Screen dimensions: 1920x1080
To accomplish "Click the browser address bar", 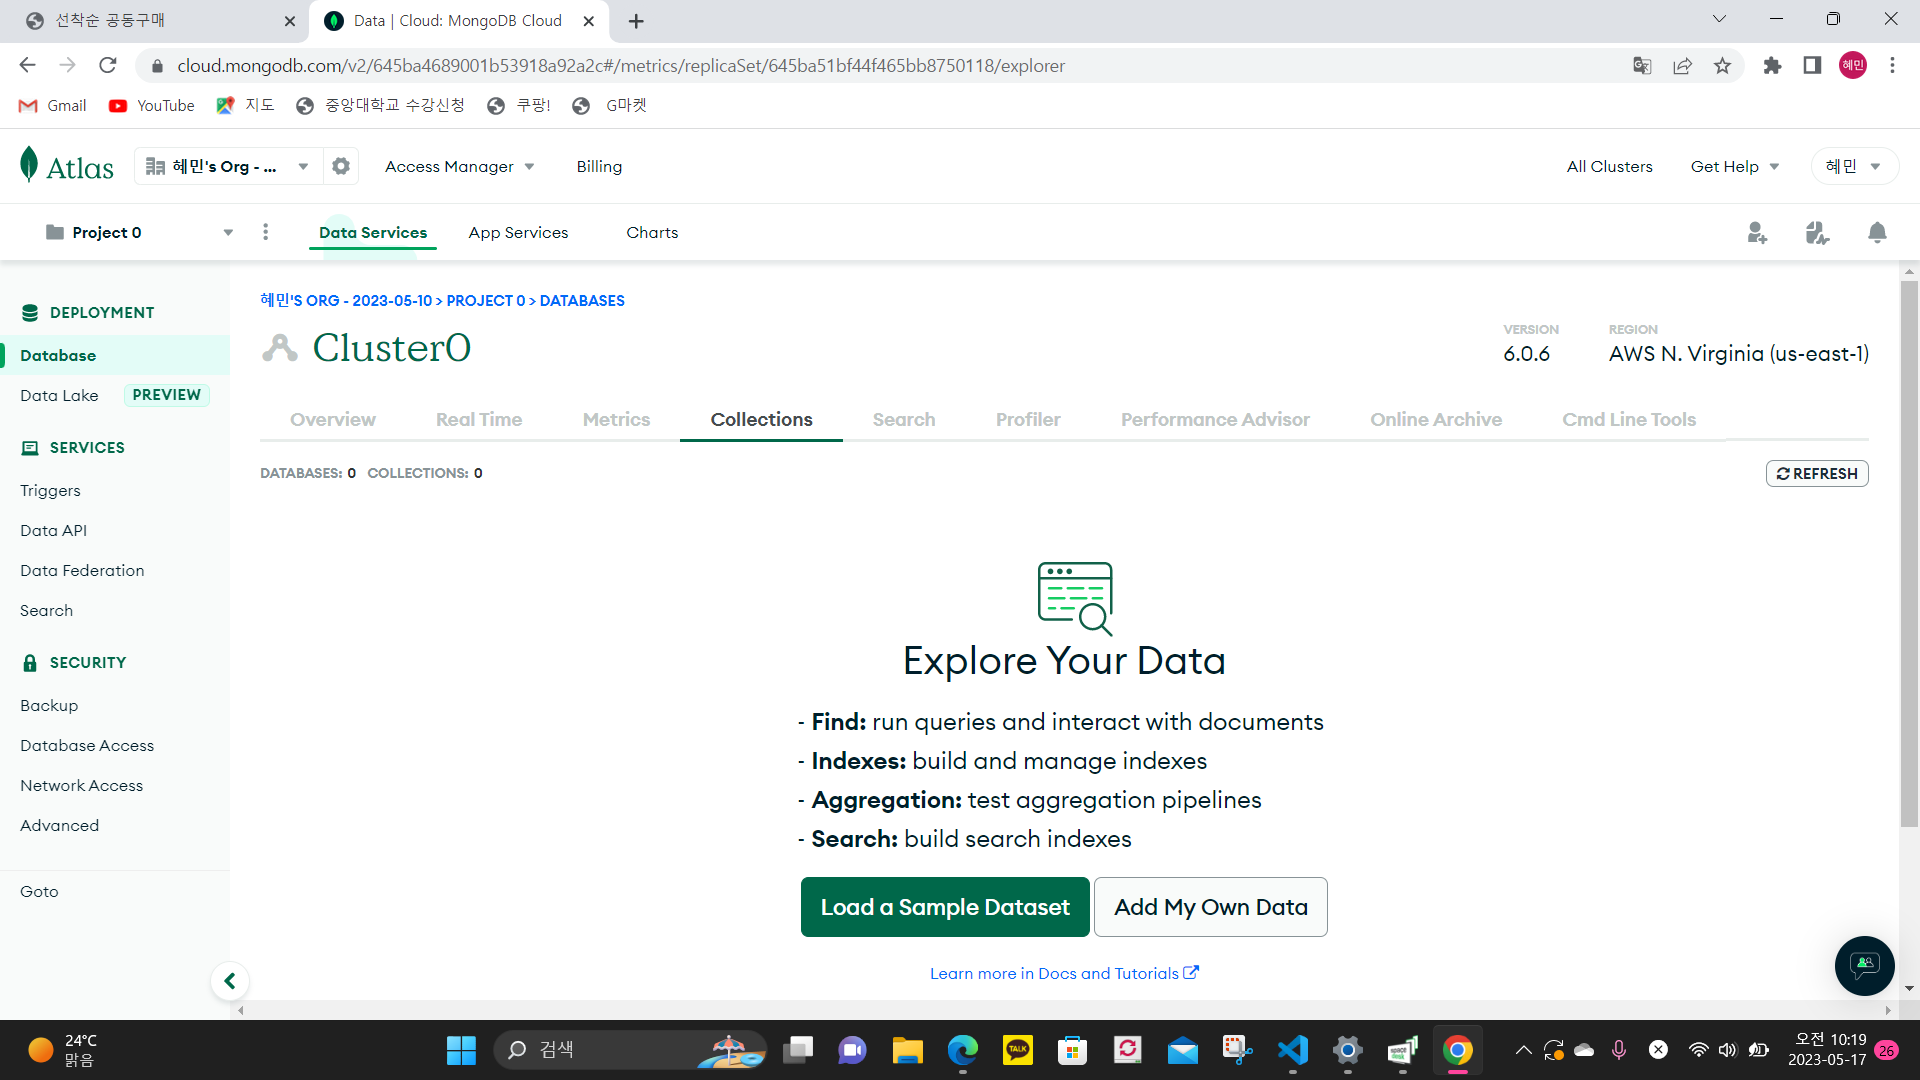I will pos(880,66).
